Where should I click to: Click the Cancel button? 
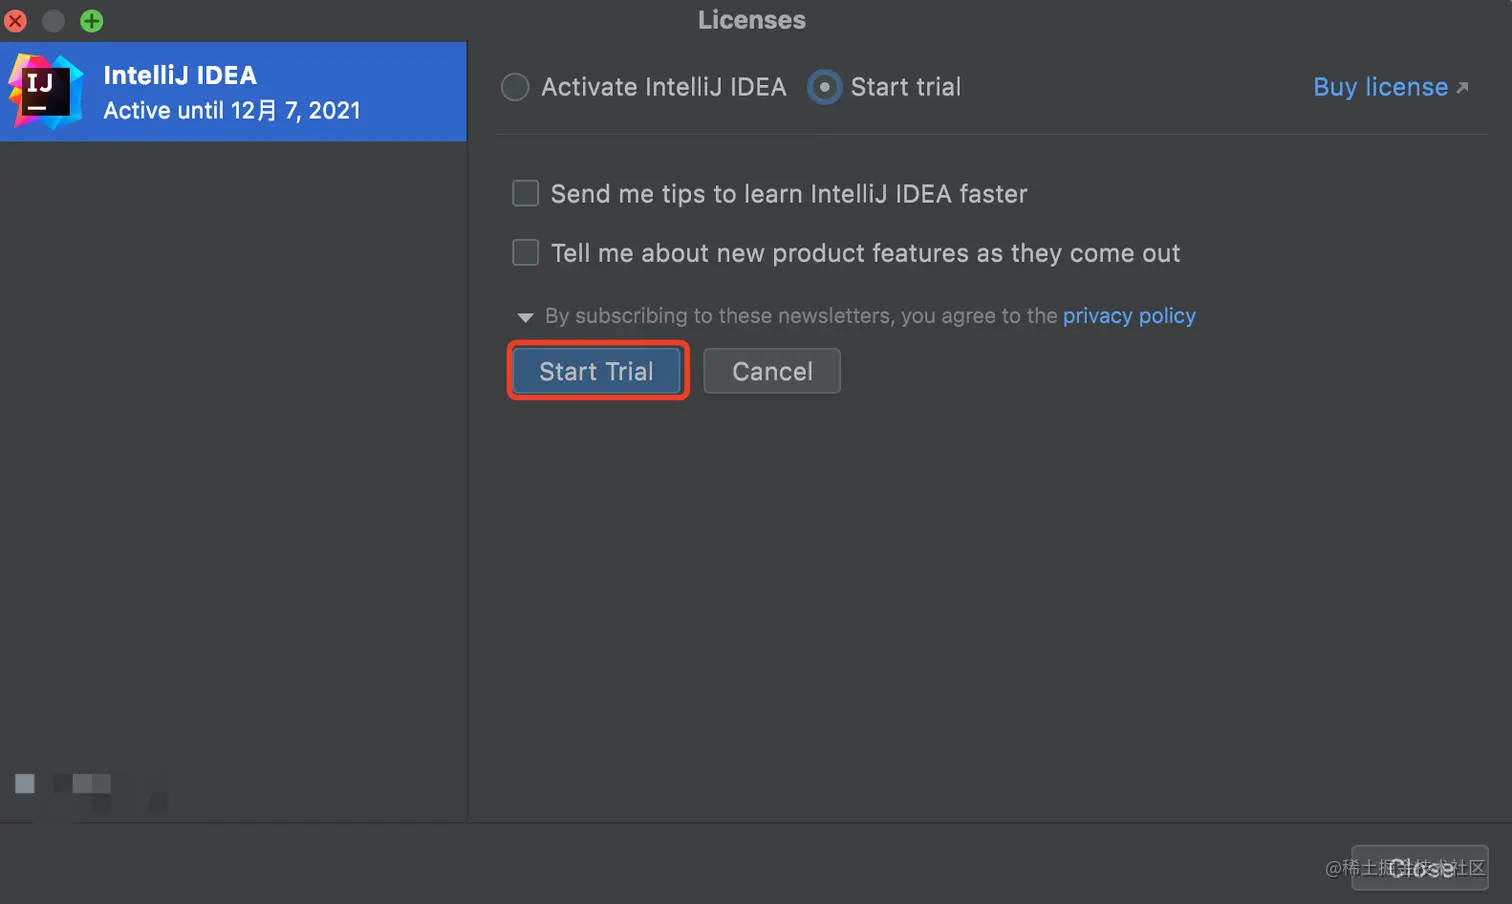pos(772,371)
